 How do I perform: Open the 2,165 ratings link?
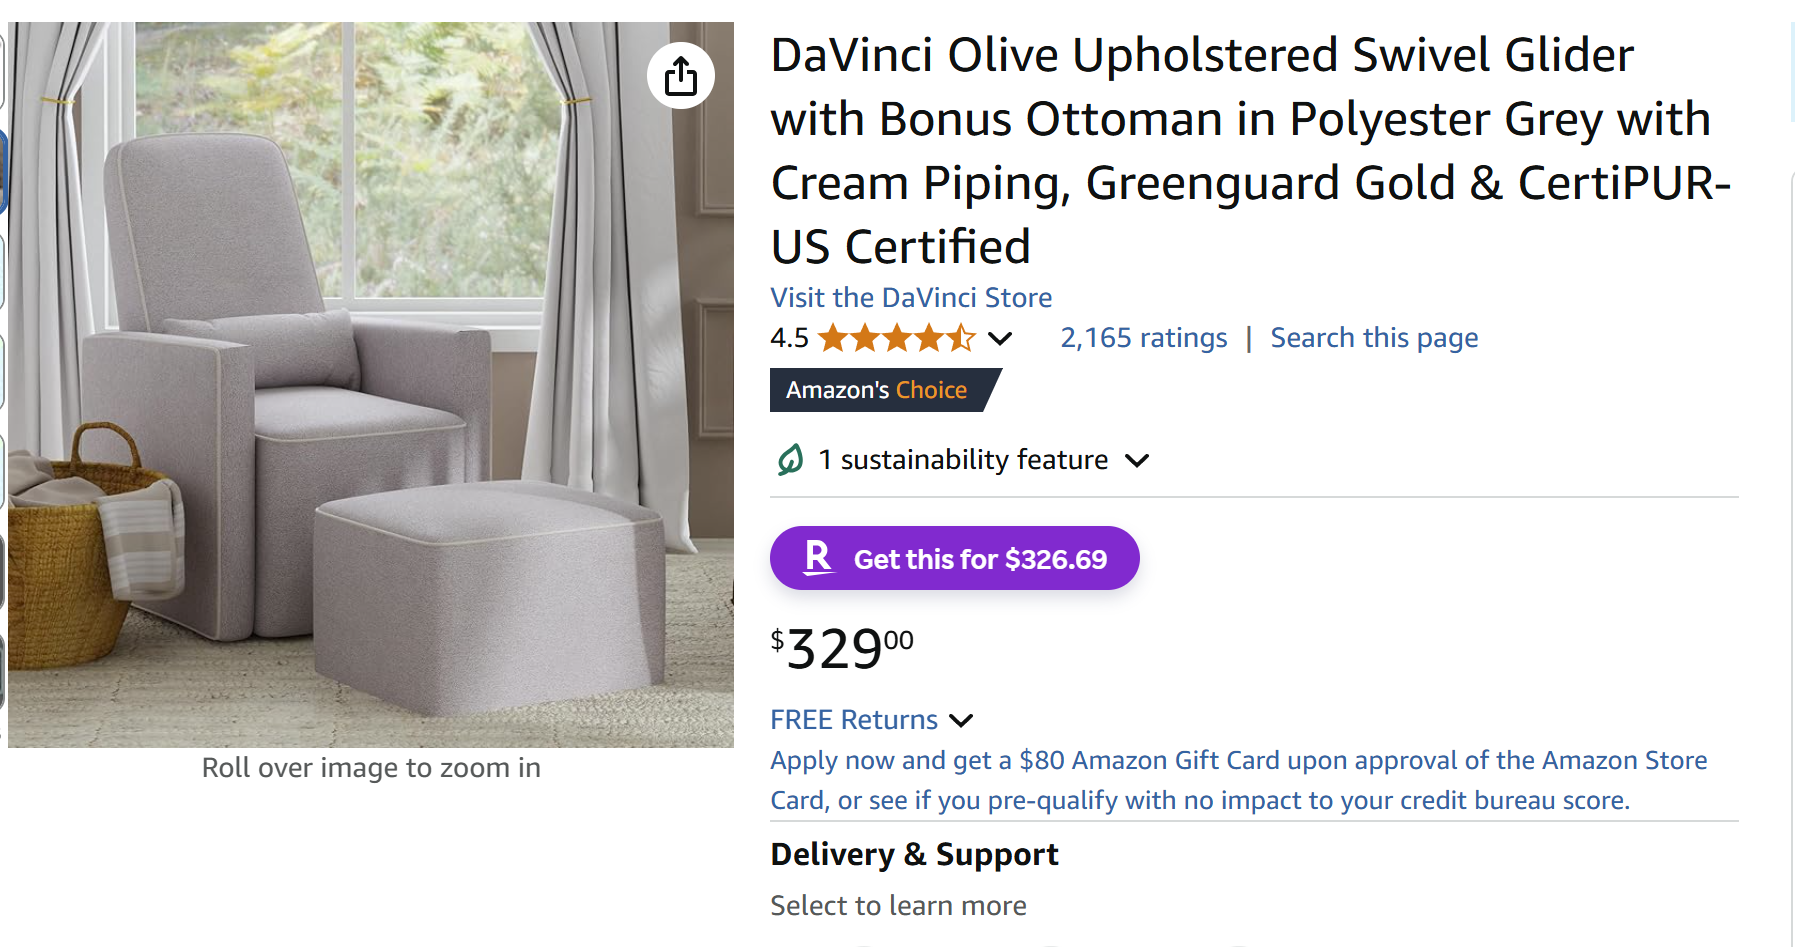tap(1143, 338)
